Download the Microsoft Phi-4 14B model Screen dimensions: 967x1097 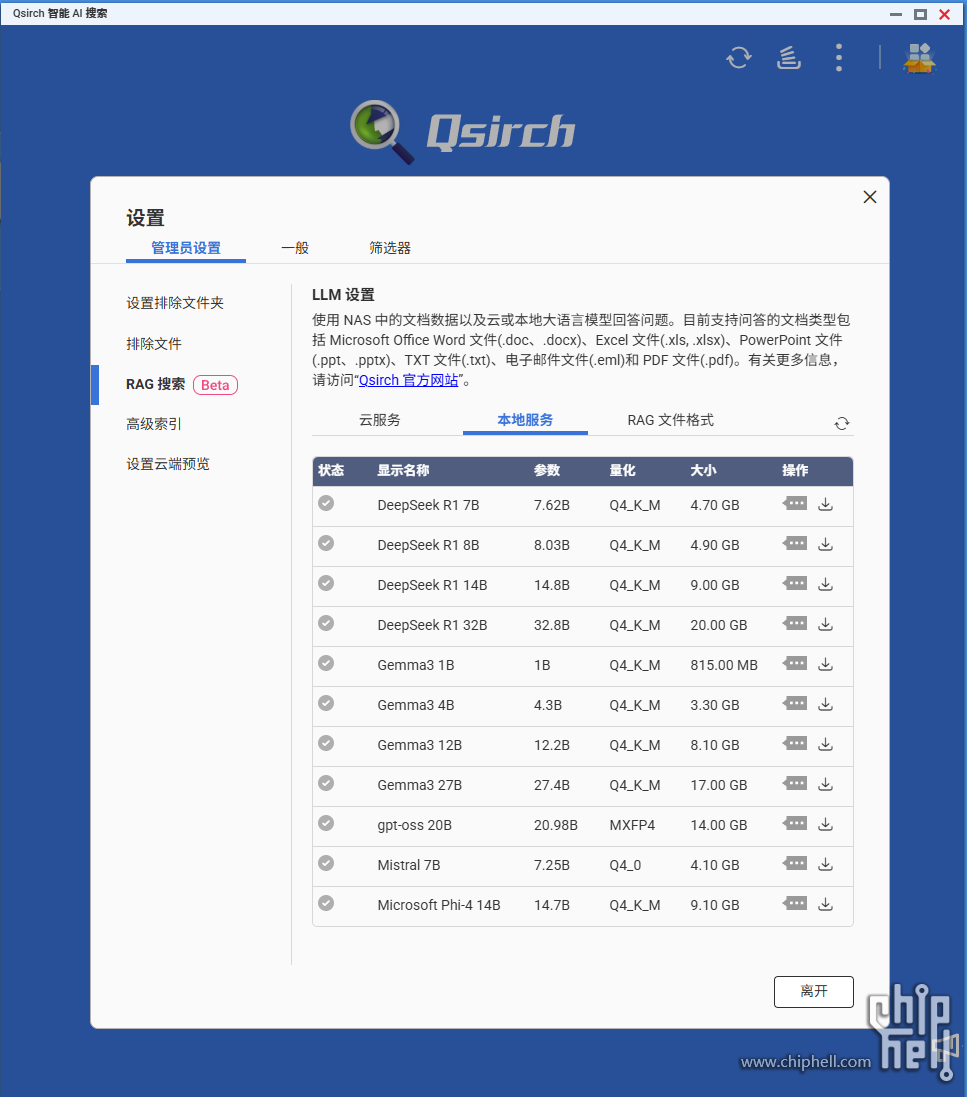[x=825, y=903]
